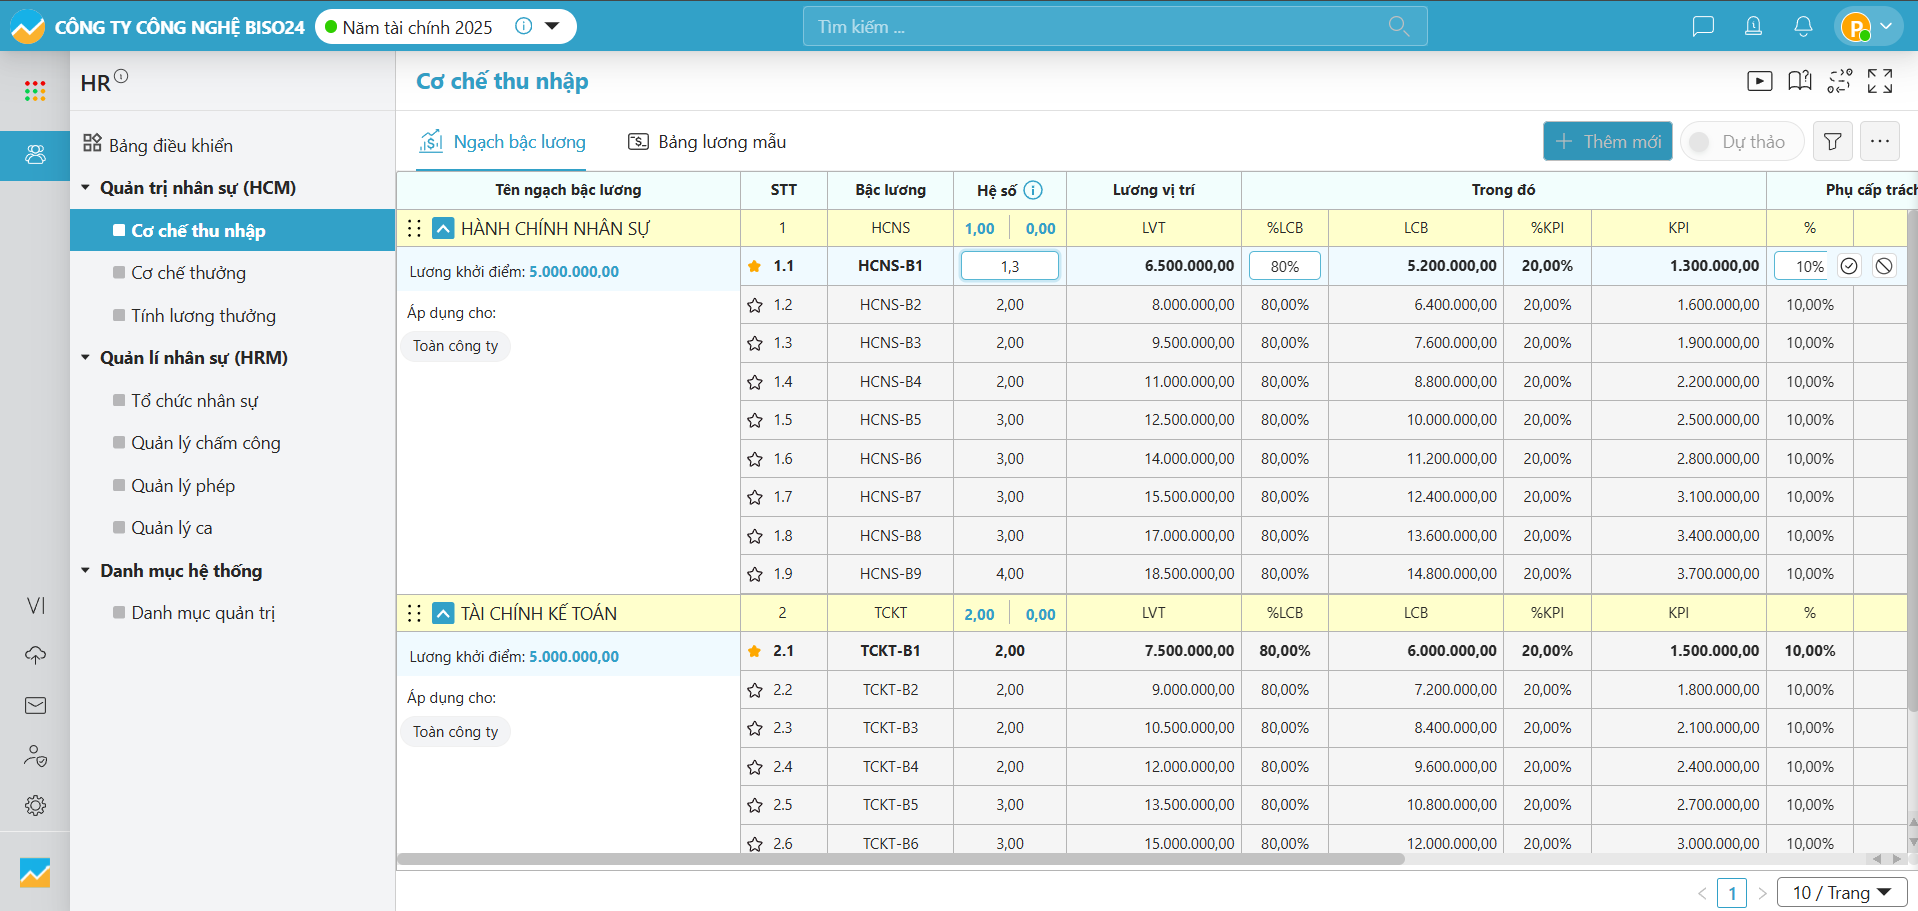Open the mail icon in left rail
This screenshot has height=911, width=1918.
pos(35,706)
